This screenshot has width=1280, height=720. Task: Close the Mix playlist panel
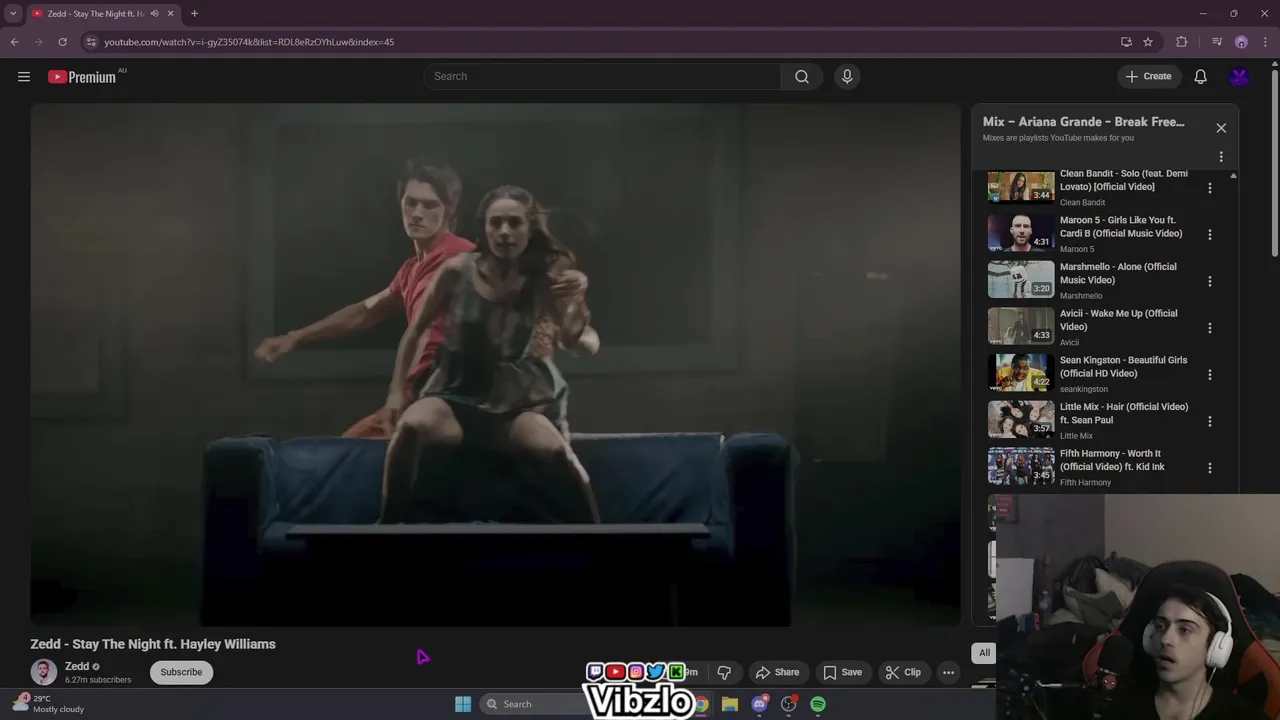pos(1221,128)
